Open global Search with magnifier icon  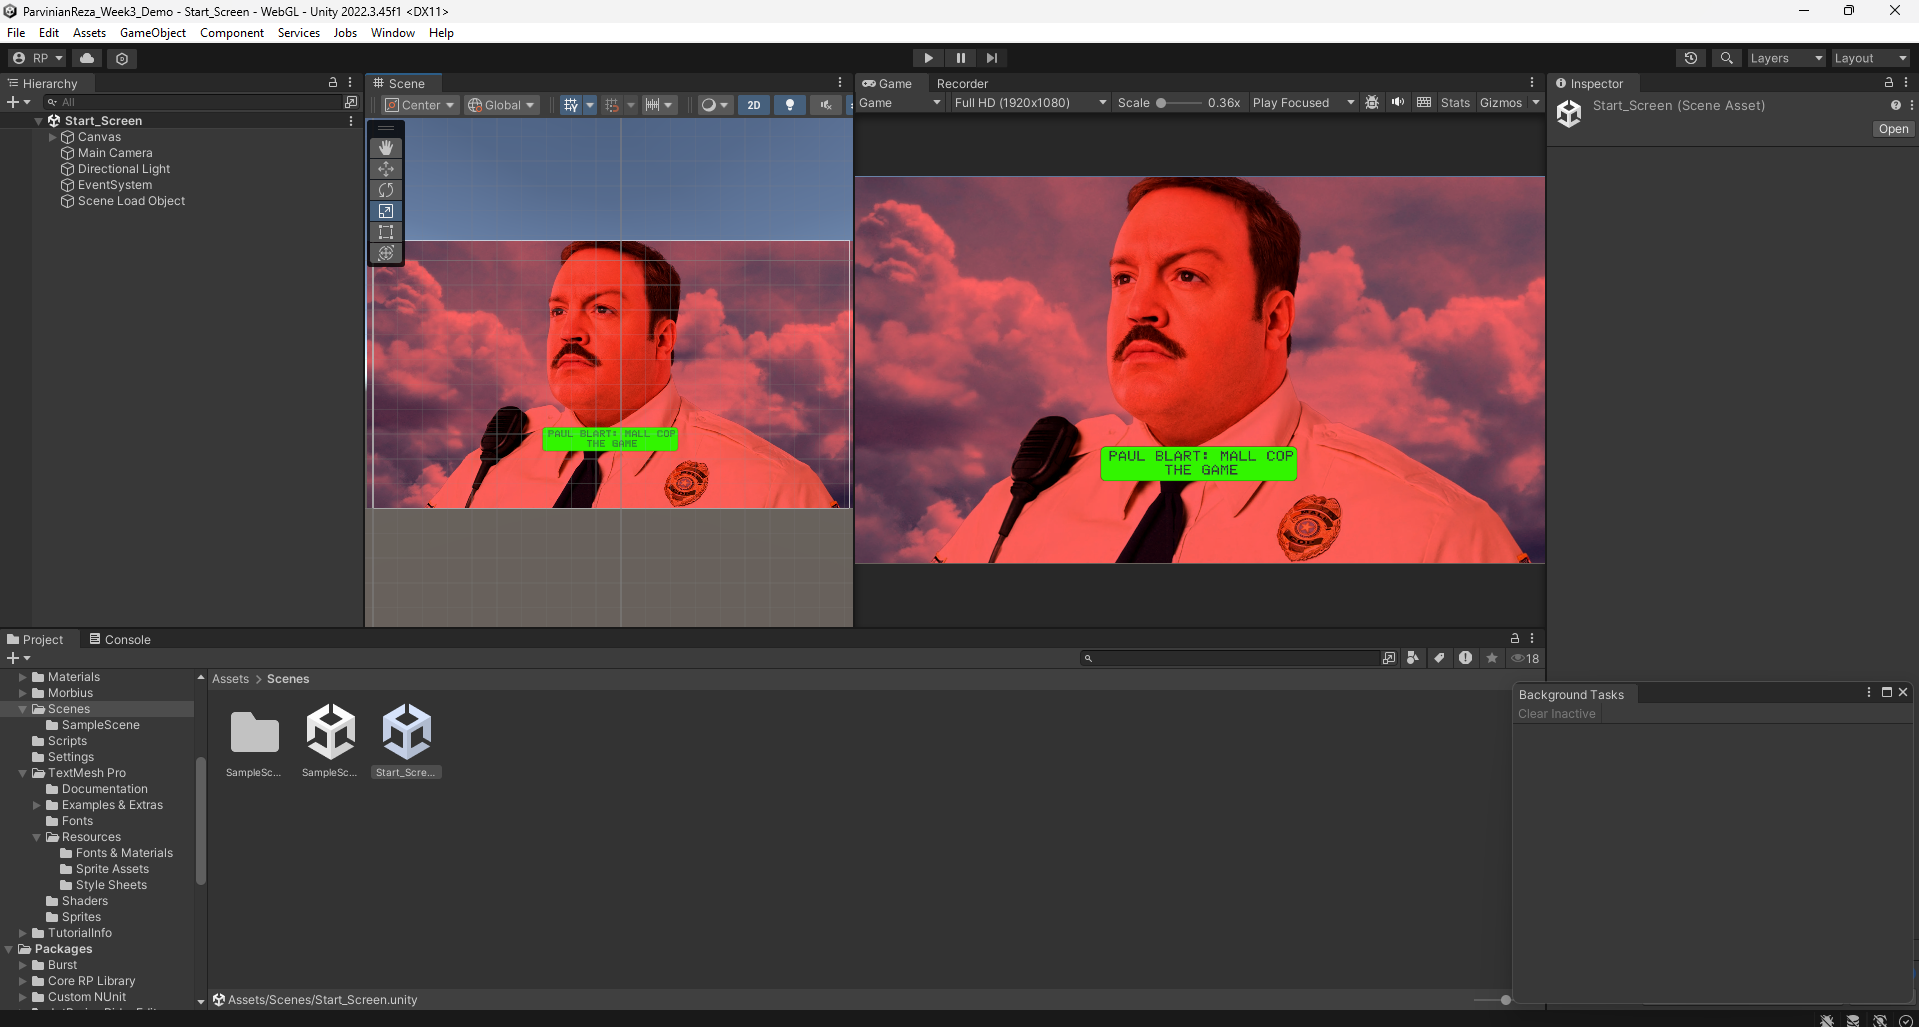[1727, 58]
